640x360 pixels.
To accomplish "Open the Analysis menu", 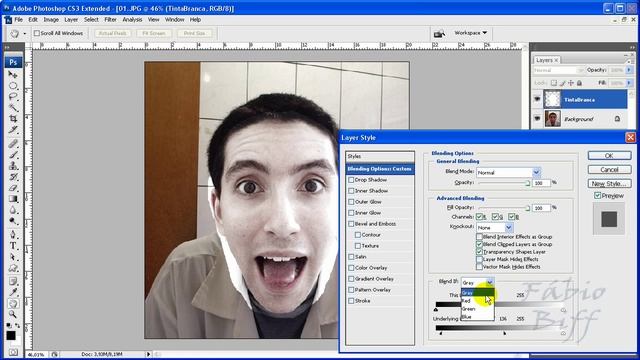I will [132, 20].
